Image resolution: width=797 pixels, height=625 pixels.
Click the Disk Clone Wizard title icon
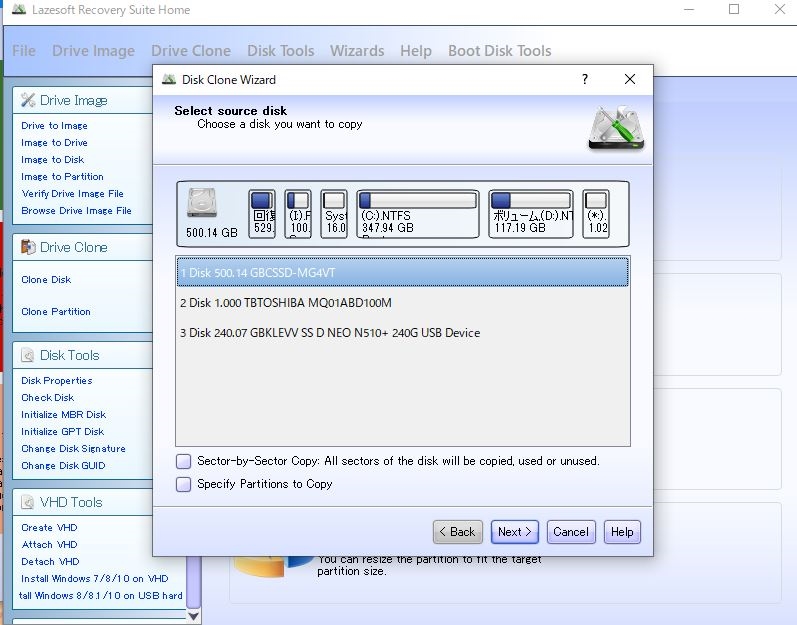(169, 79)
